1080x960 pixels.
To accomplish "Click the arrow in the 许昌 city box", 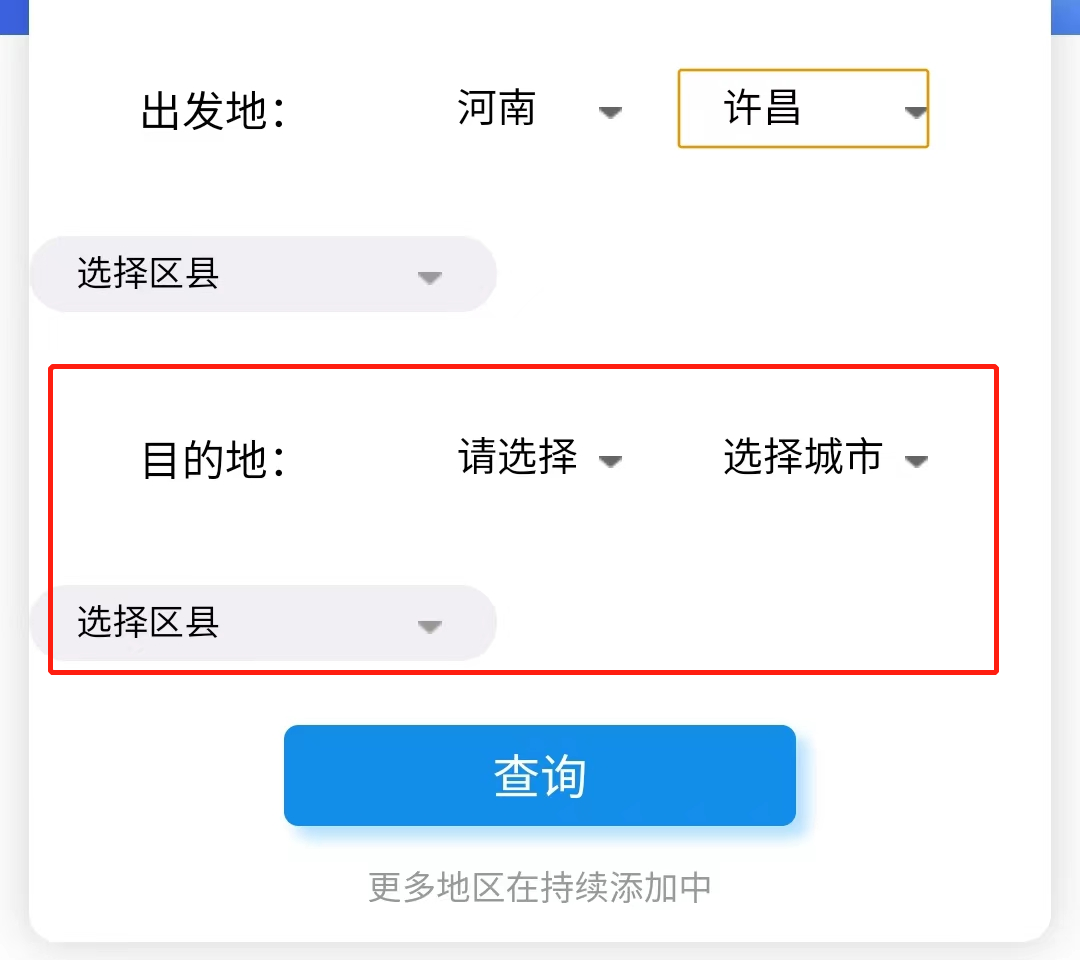I will [x=915, y=112].
